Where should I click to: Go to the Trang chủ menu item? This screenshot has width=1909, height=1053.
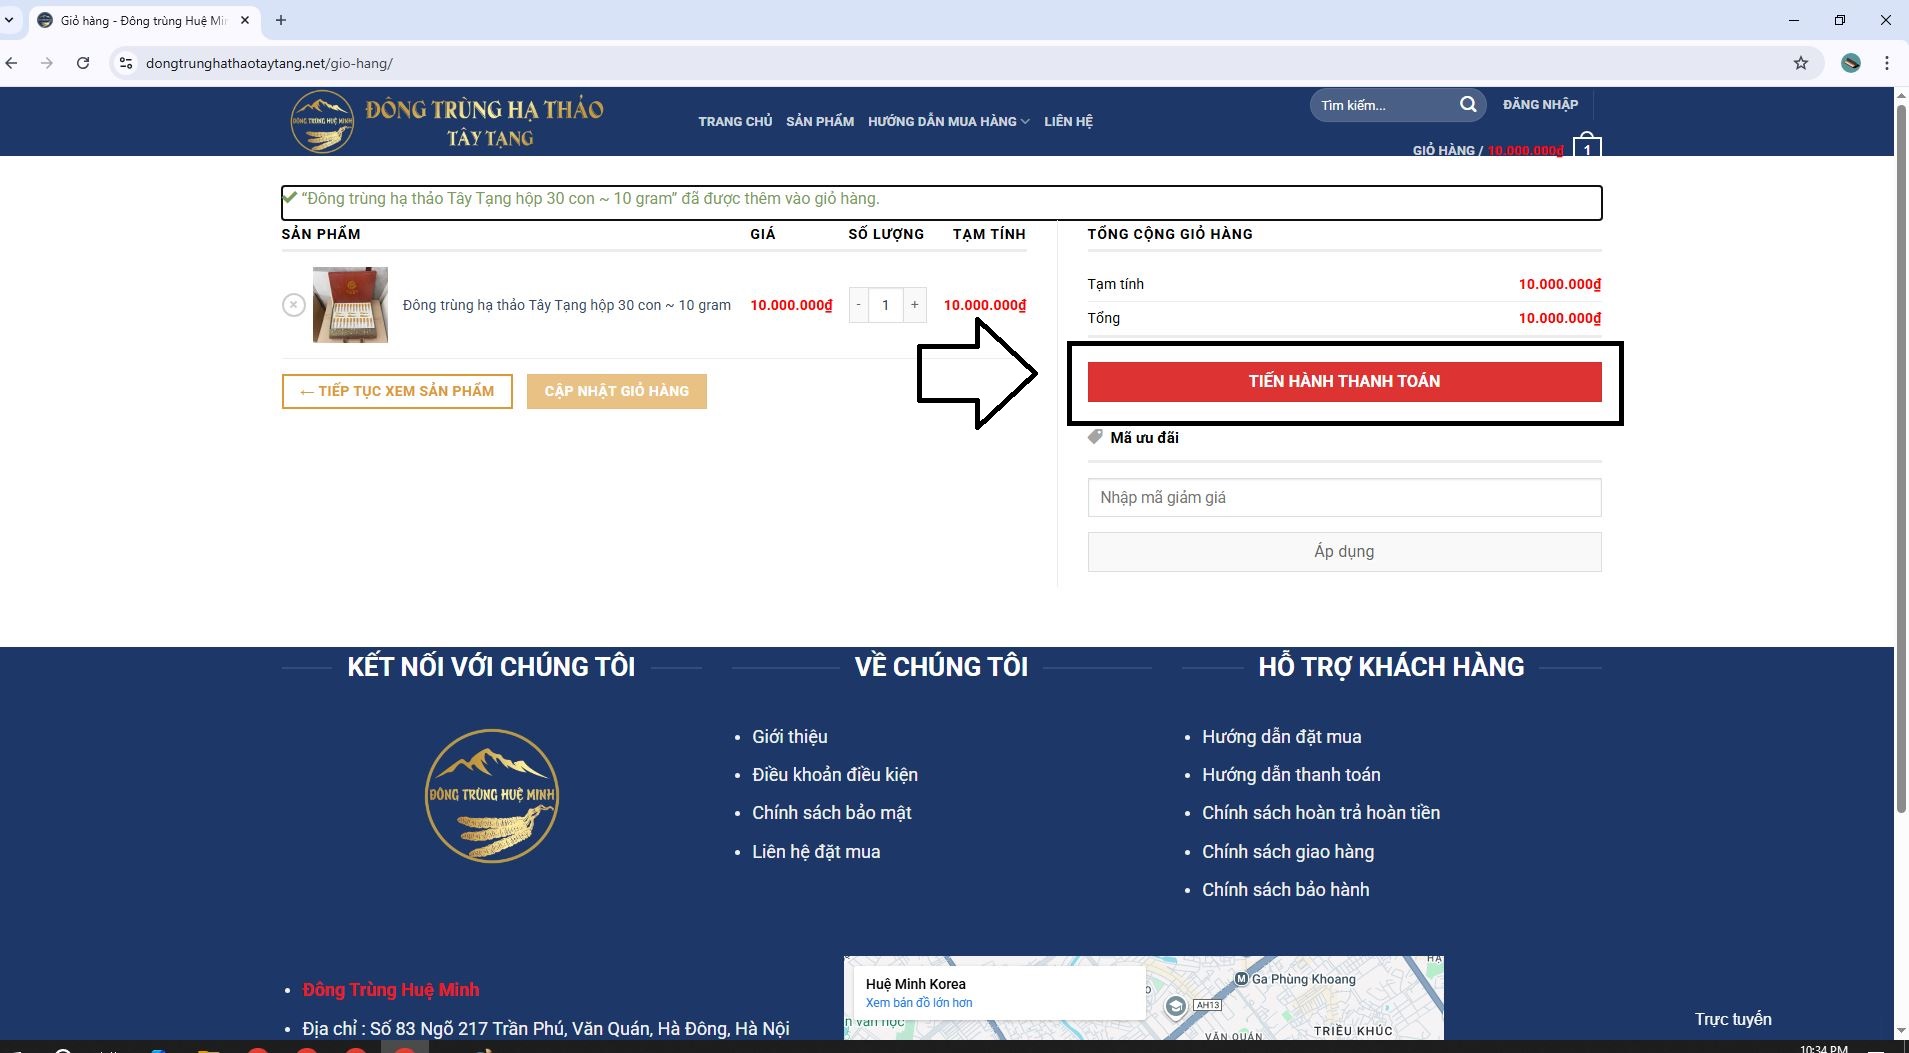pos(735,121)
